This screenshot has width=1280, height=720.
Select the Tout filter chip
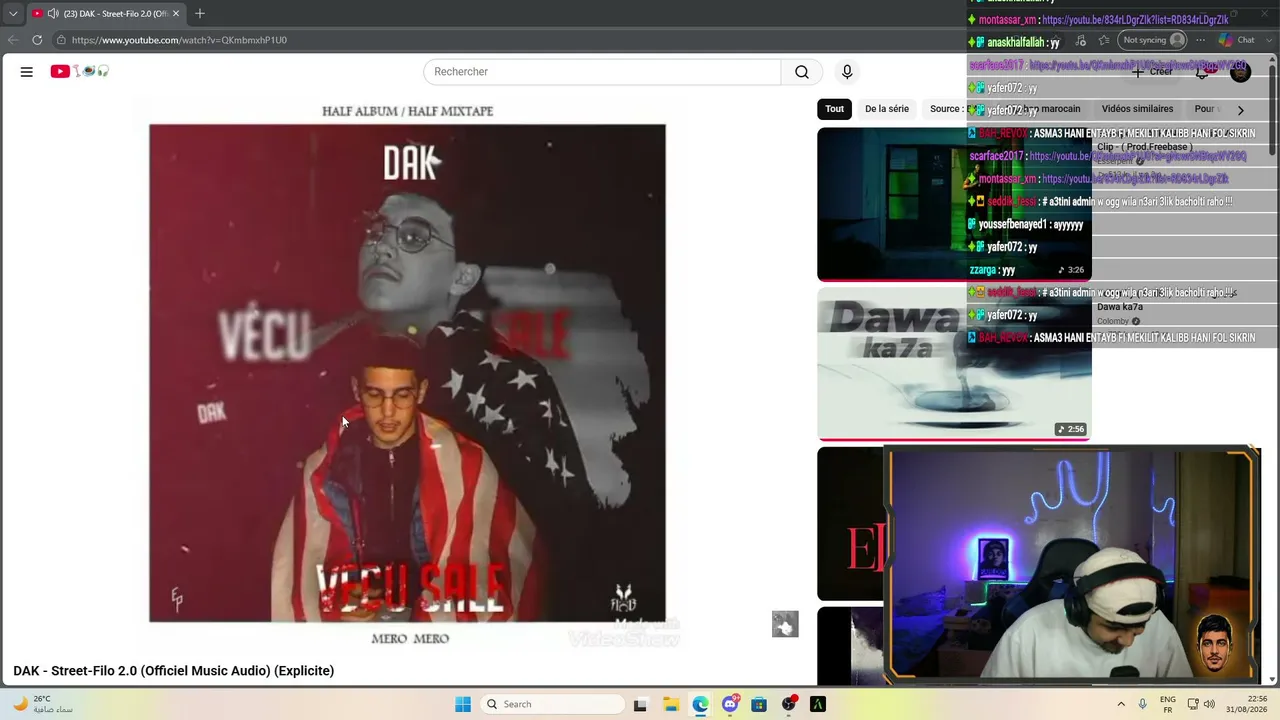835,109
